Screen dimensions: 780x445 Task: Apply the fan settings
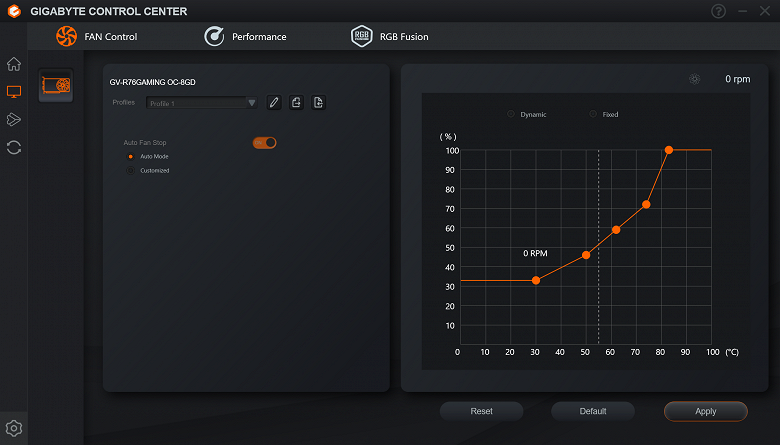[705, 411]
